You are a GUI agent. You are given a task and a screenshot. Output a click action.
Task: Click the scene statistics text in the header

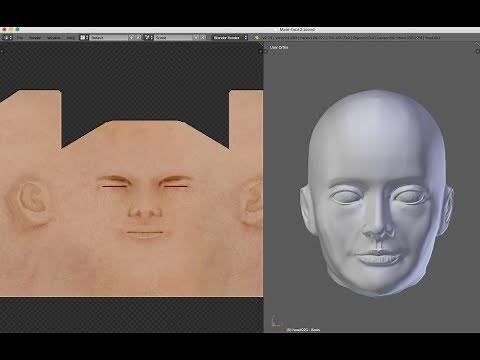[x=351, y=38]
